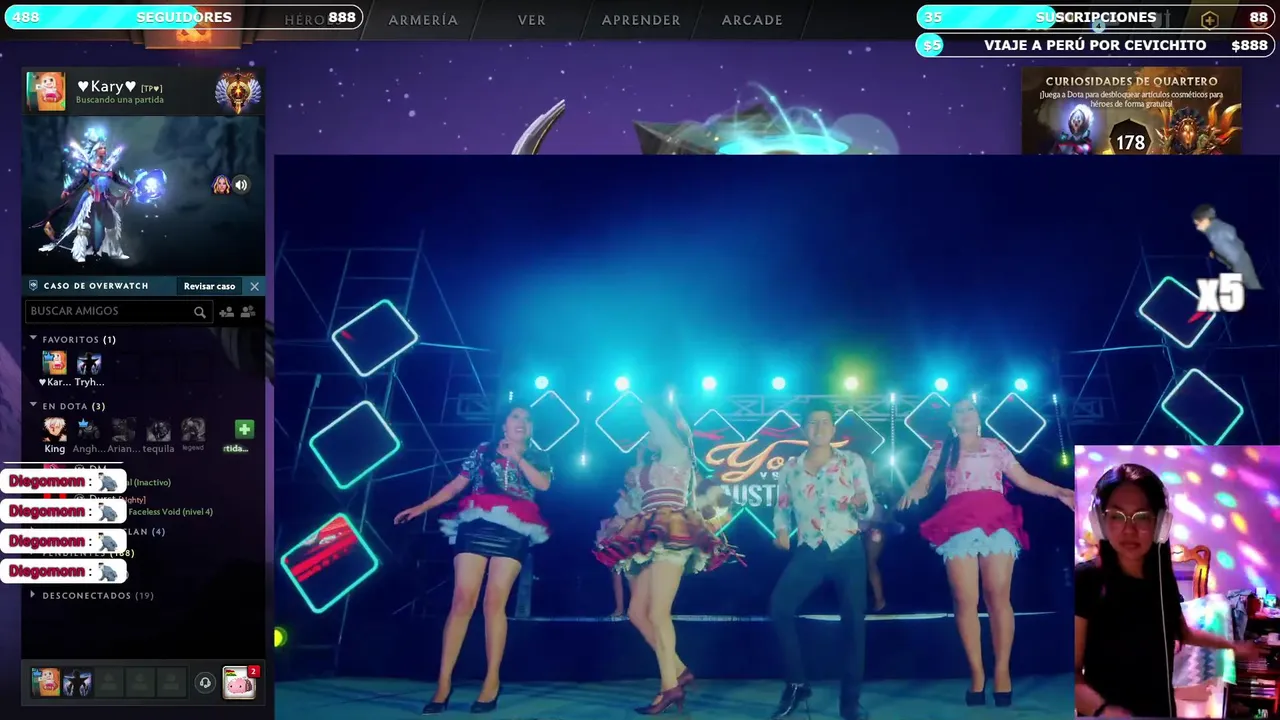Click the green plus party icon
This screenshot has height=720, width=1280.
pos(244,429)
